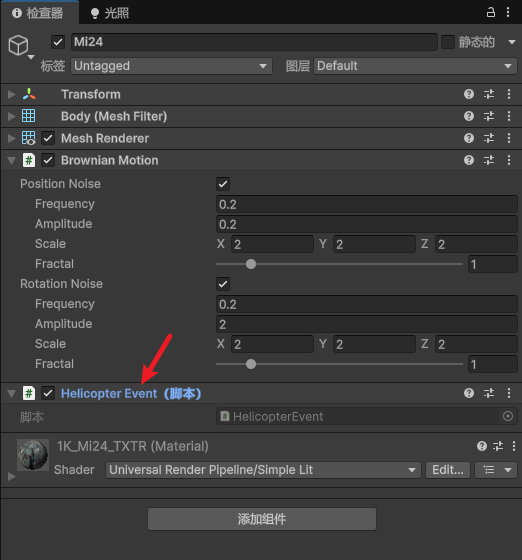The width and height of the screenshot is (522, 560).
Task: Toggle the Brownian Motion enabled checkbox
Action: coord(48,160)
